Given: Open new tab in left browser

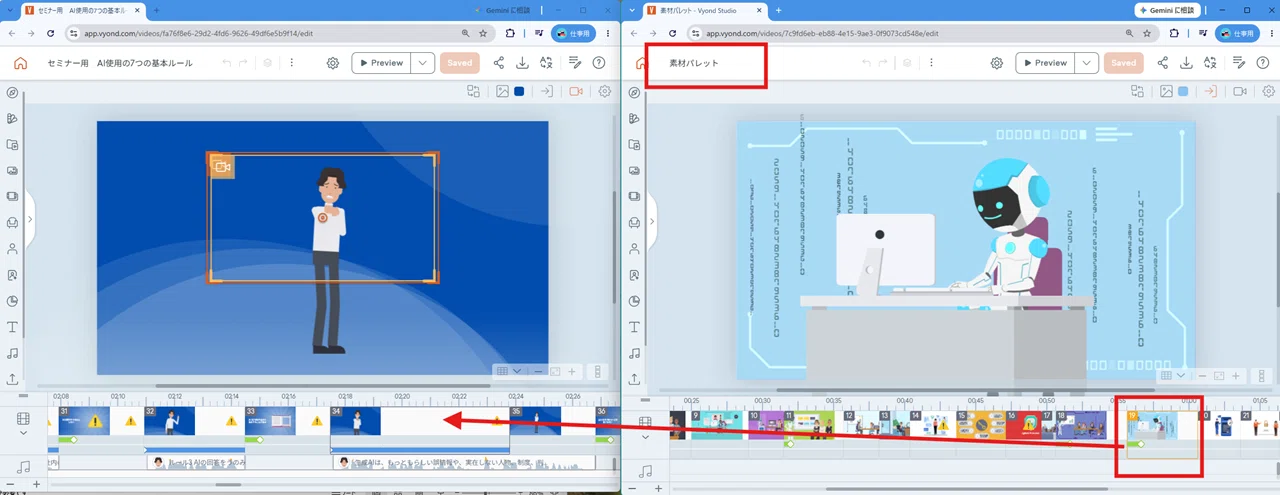Looking at the screenshot, I should click(155, 10).
